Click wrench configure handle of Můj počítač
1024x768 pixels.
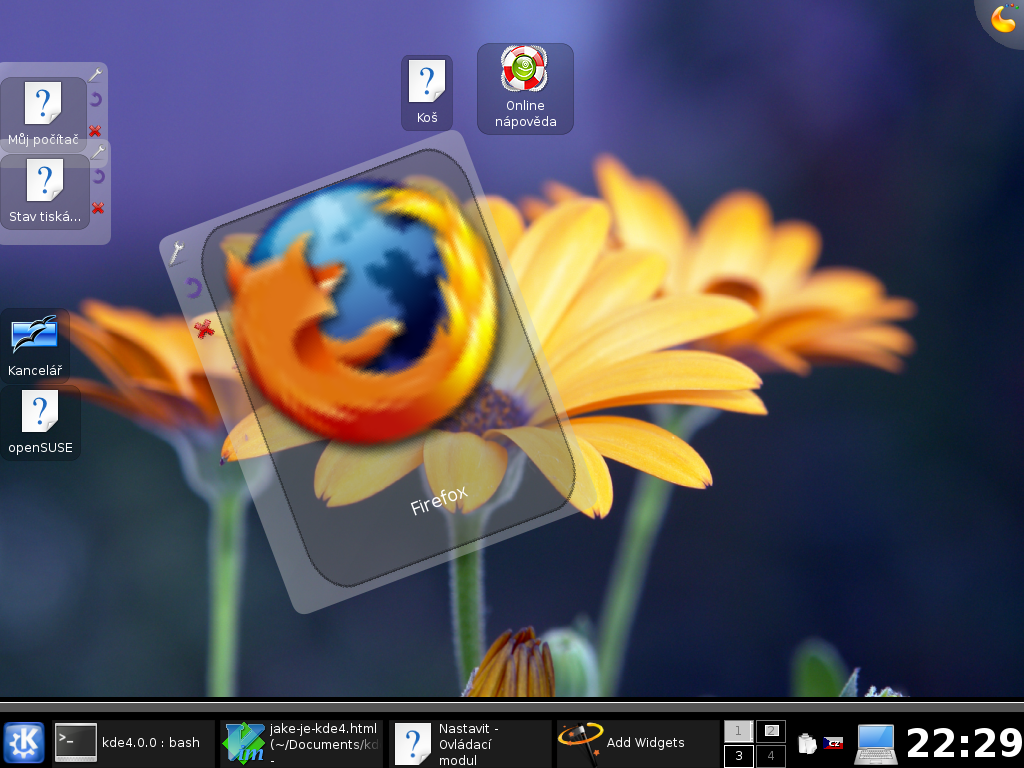pos(95,74)
